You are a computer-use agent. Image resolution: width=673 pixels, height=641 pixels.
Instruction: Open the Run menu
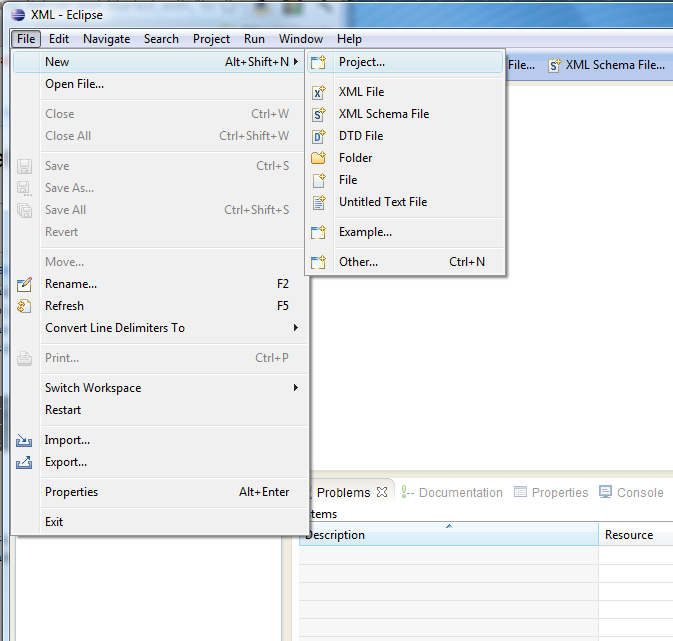[x=254, y=39]
